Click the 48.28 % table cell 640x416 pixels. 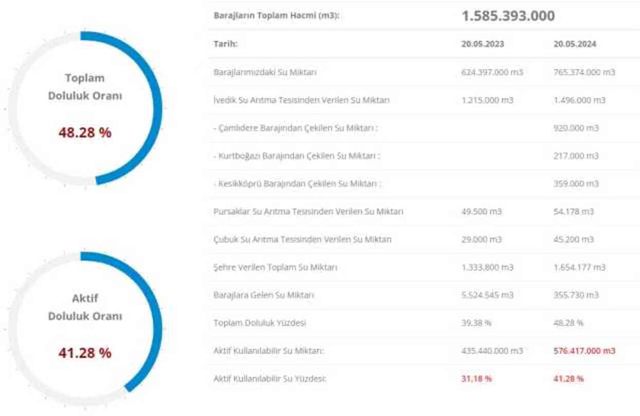tap(569, 323)
